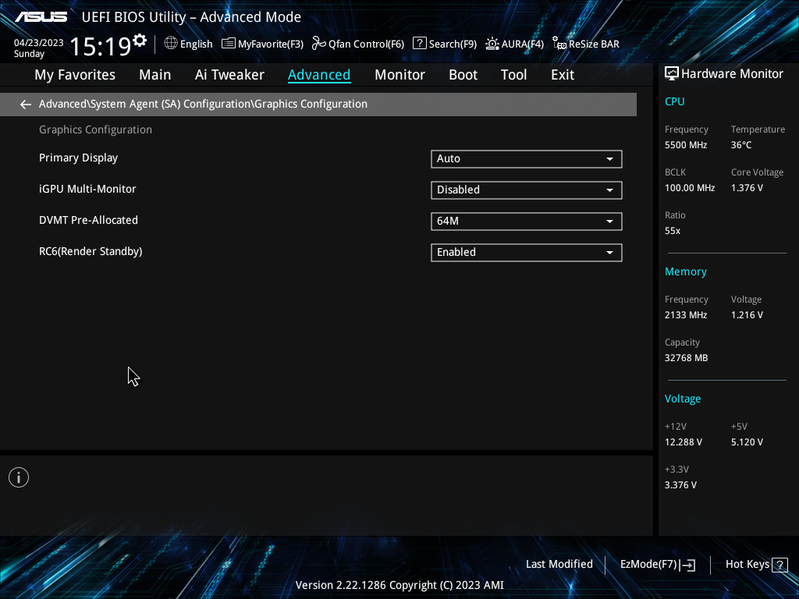Viewport: 799px width, 599px height.
Task: Click the Hardware Monitor title
Action: (x=732, y=74)
